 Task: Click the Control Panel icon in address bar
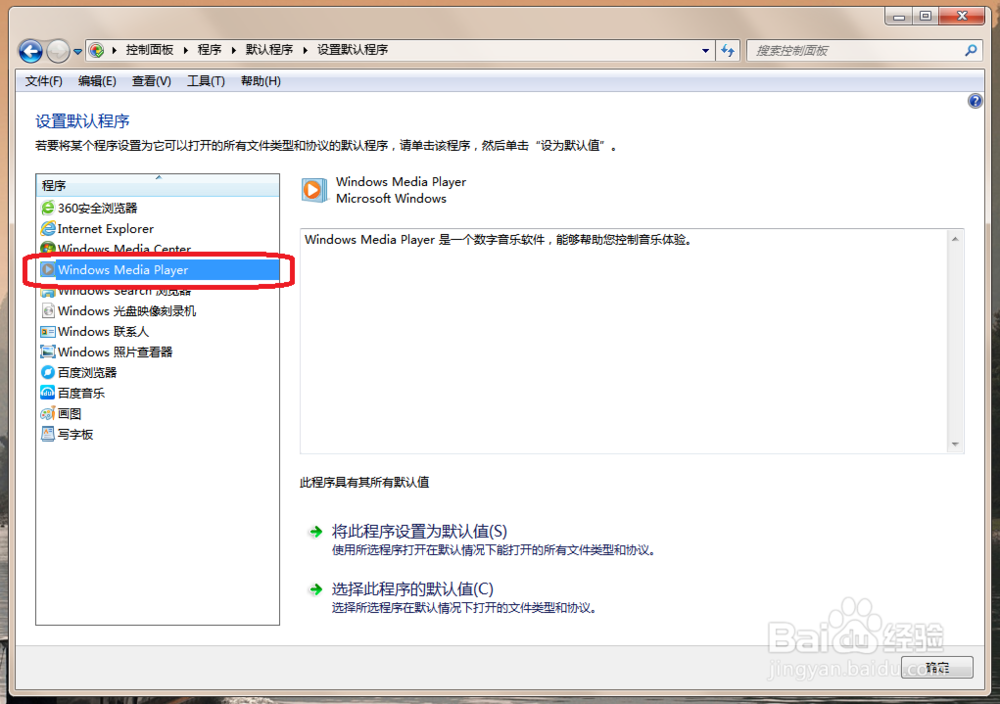coord(96,50)
